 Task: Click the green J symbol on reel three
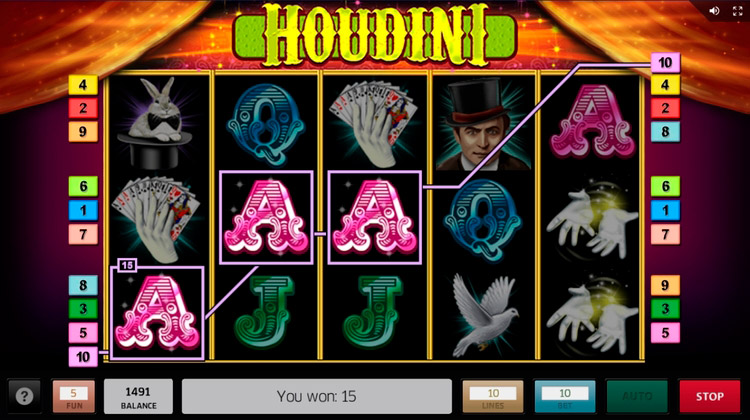click(374, 312)
